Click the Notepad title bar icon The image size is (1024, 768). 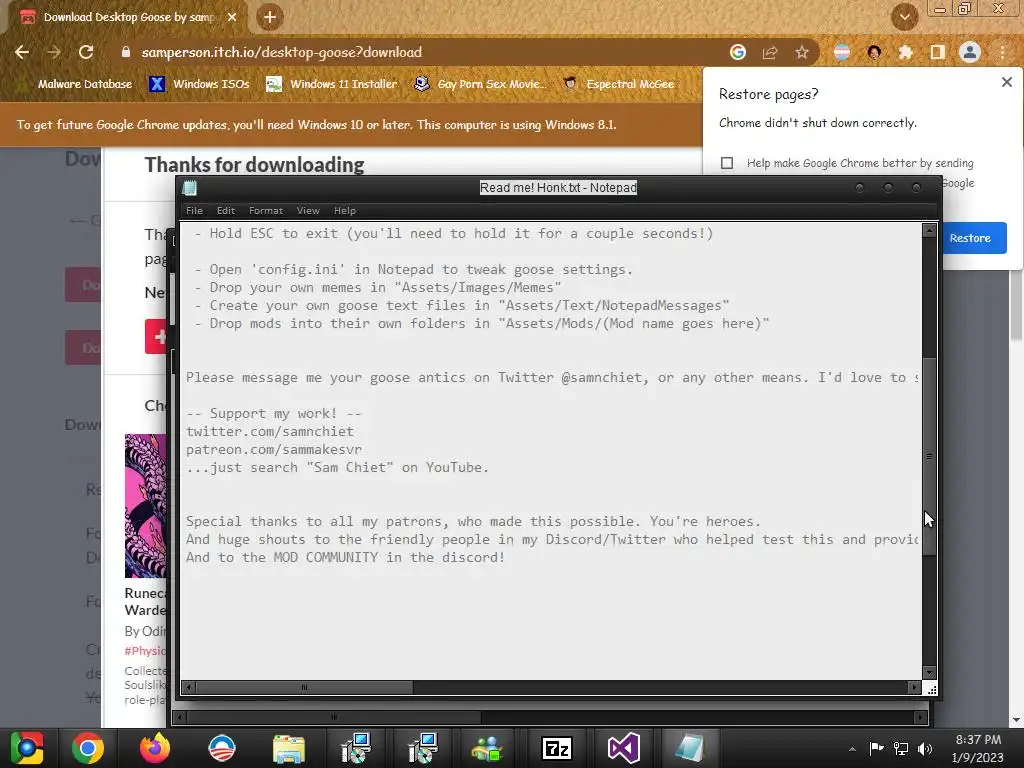click(190, 188)
